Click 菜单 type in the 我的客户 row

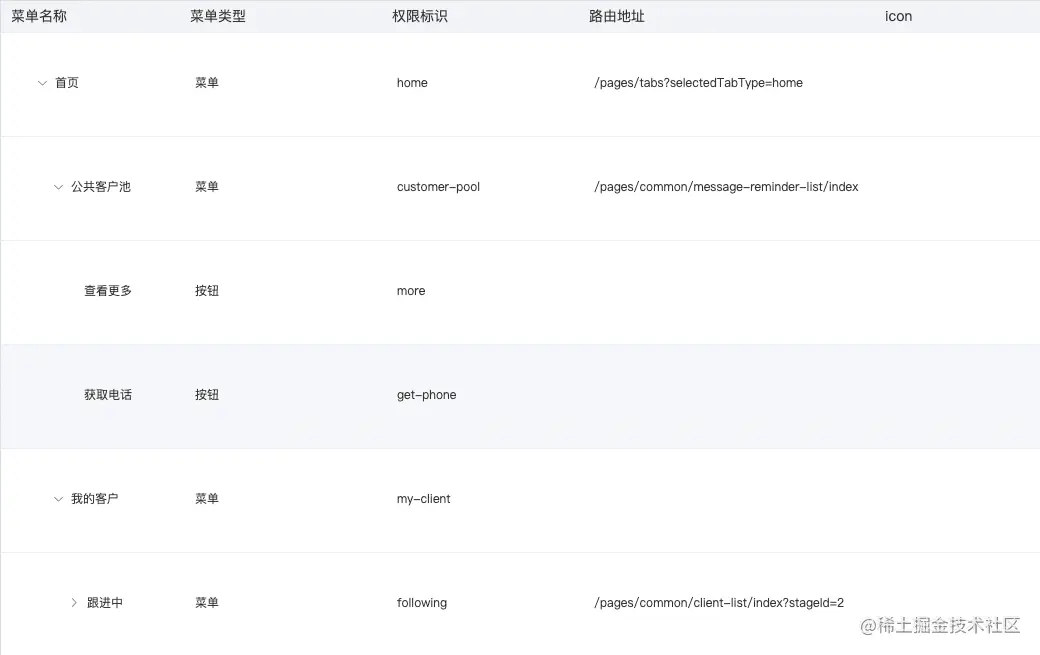click(x=207, y=499)
